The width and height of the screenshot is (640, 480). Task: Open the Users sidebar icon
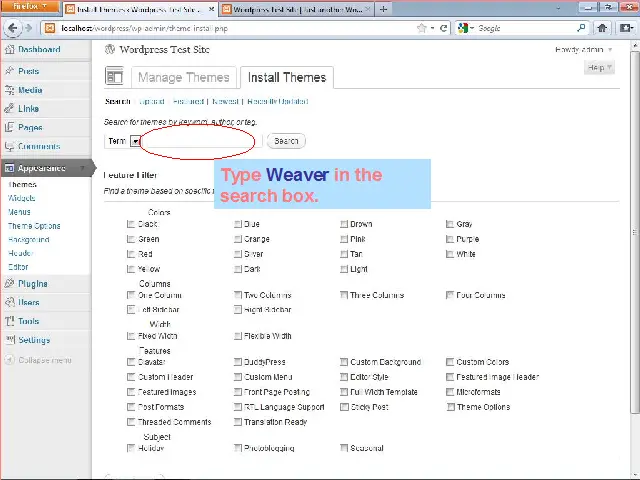[x=9, y=302]
